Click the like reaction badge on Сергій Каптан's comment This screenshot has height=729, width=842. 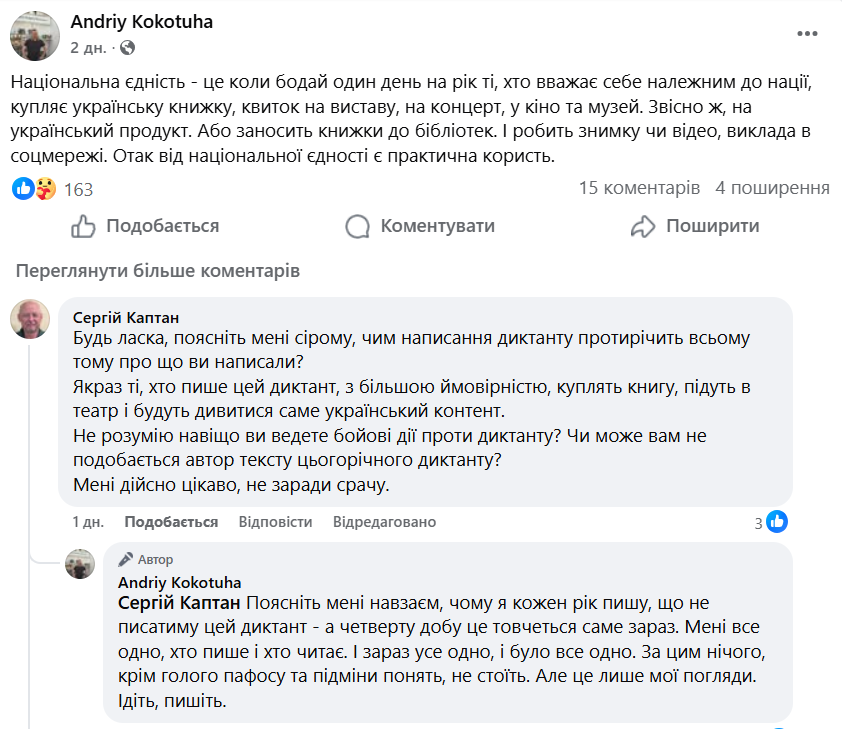tap(777, 522)
